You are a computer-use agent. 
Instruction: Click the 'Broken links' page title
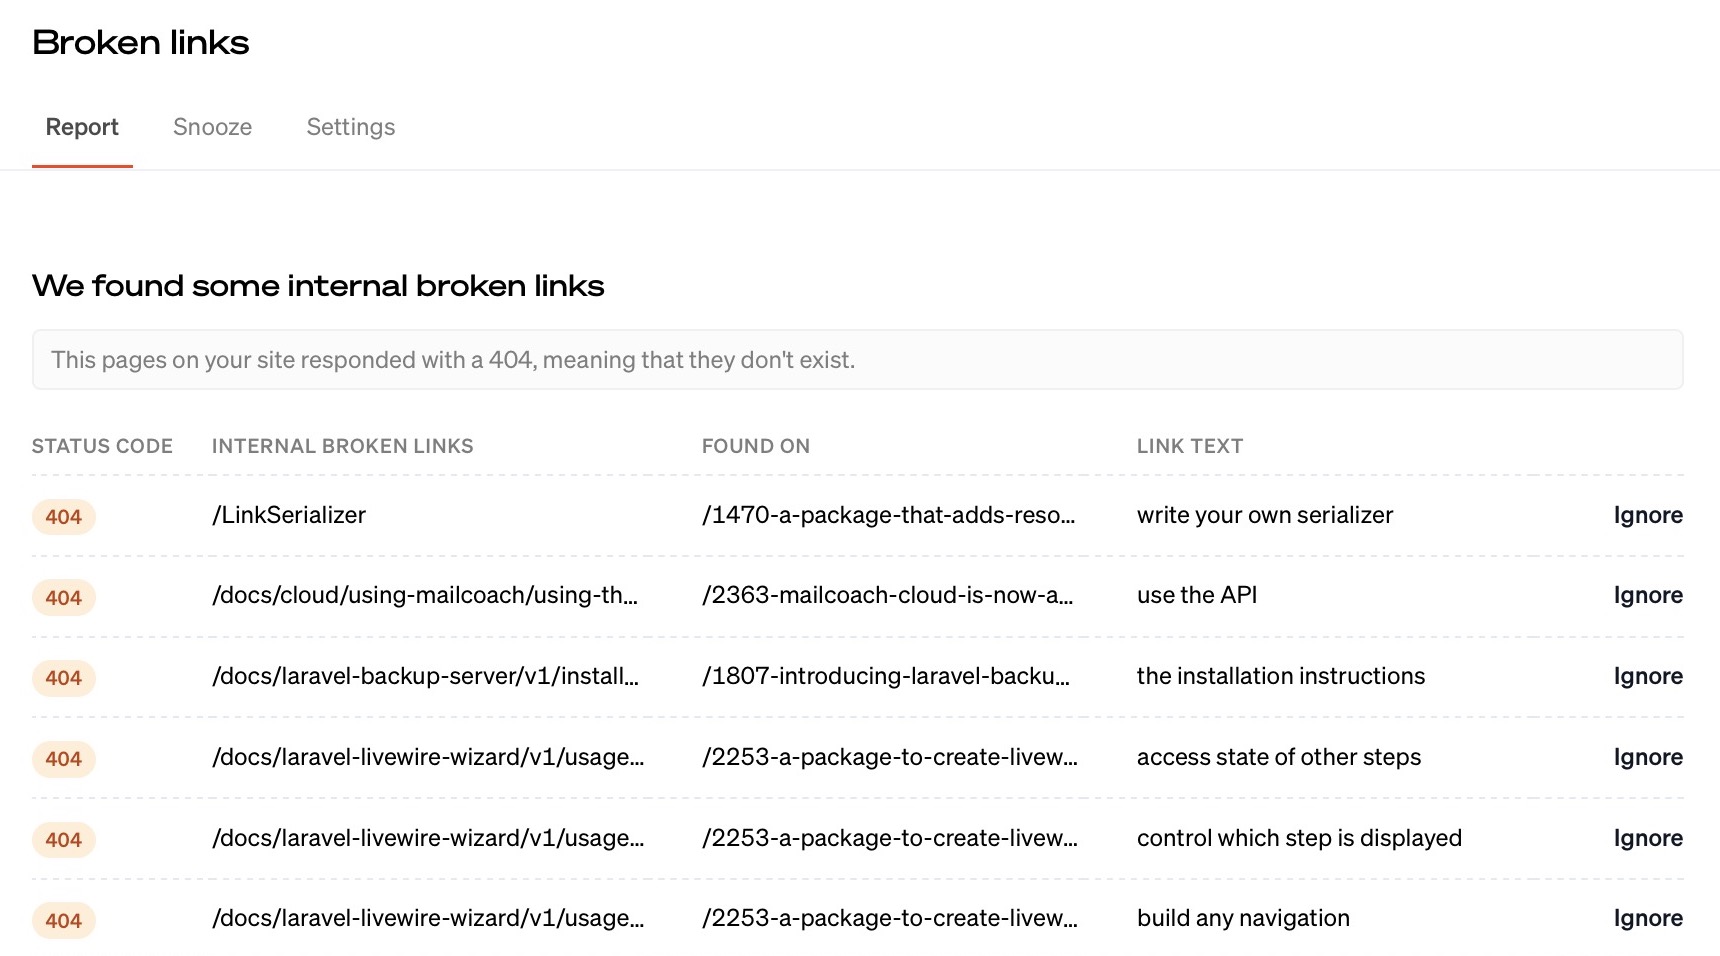coord(141,43)
